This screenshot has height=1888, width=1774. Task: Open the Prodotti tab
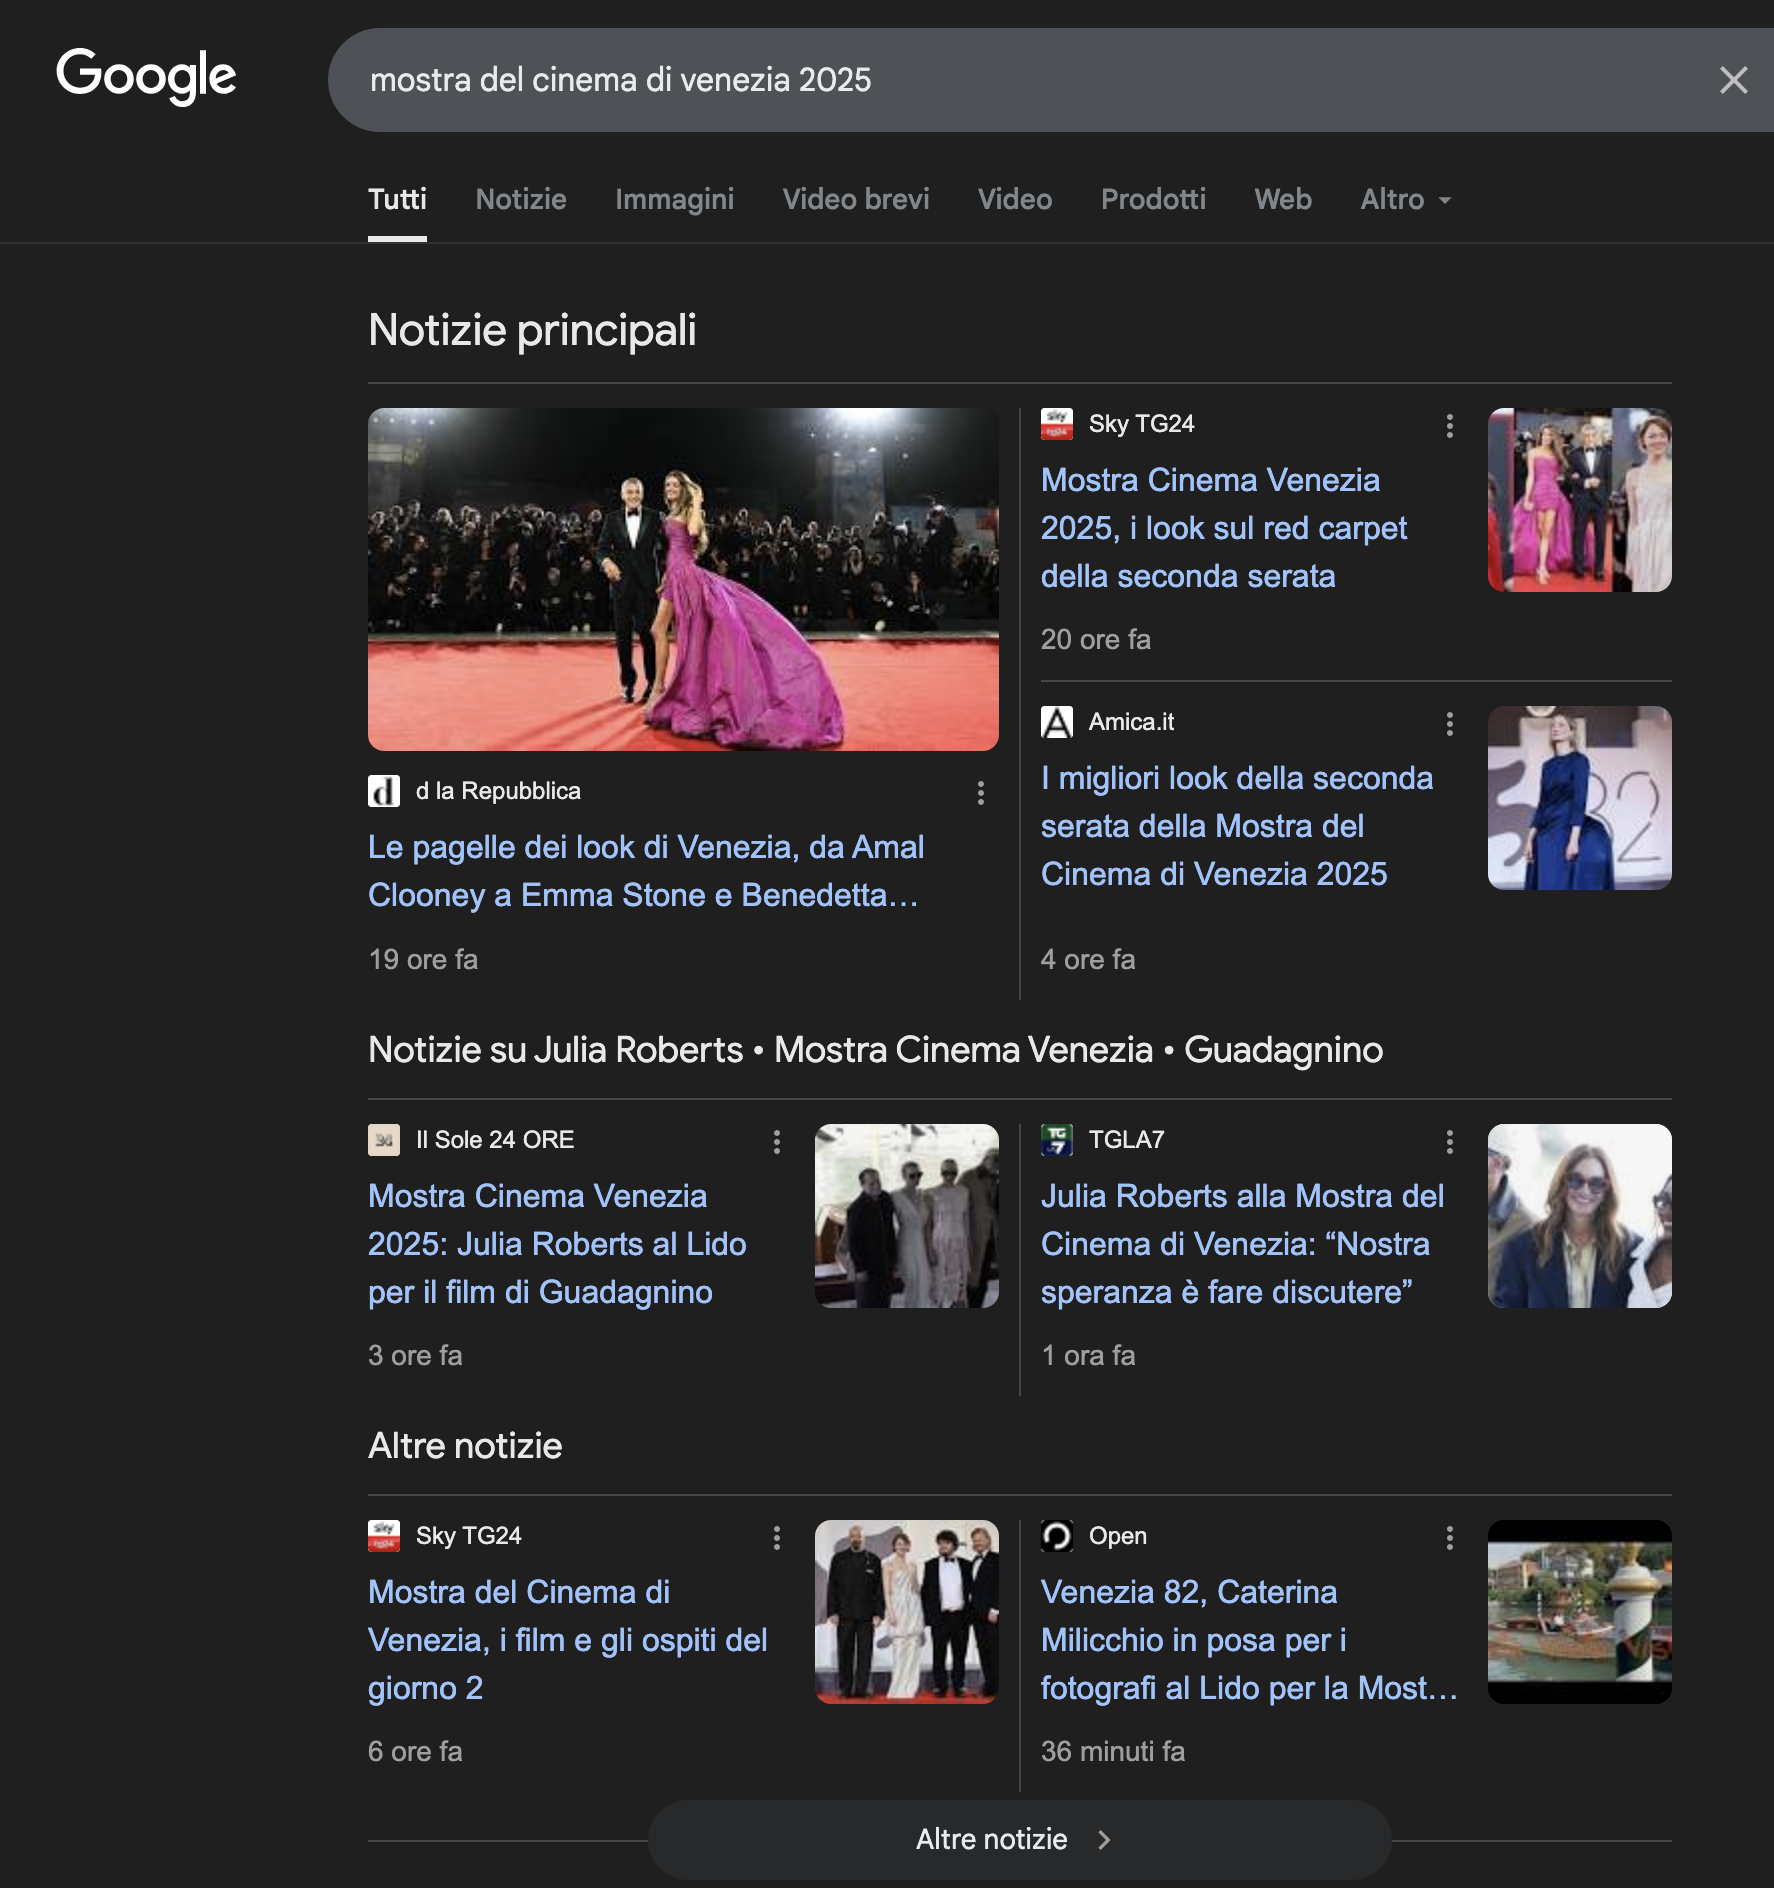coord(1153,199)
